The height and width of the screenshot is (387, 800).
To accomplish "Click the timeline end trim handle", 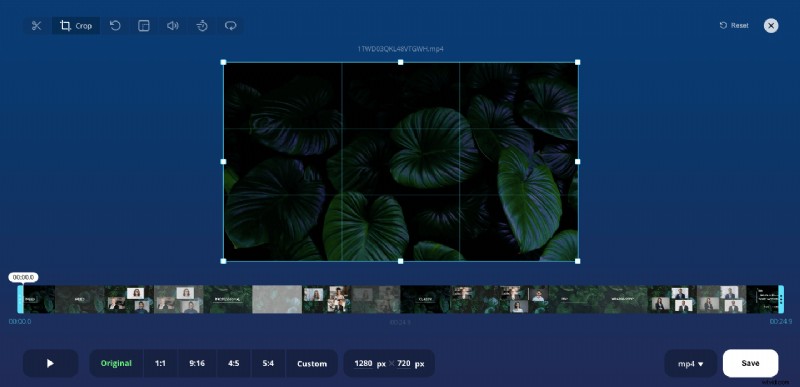I will point(781,299).
